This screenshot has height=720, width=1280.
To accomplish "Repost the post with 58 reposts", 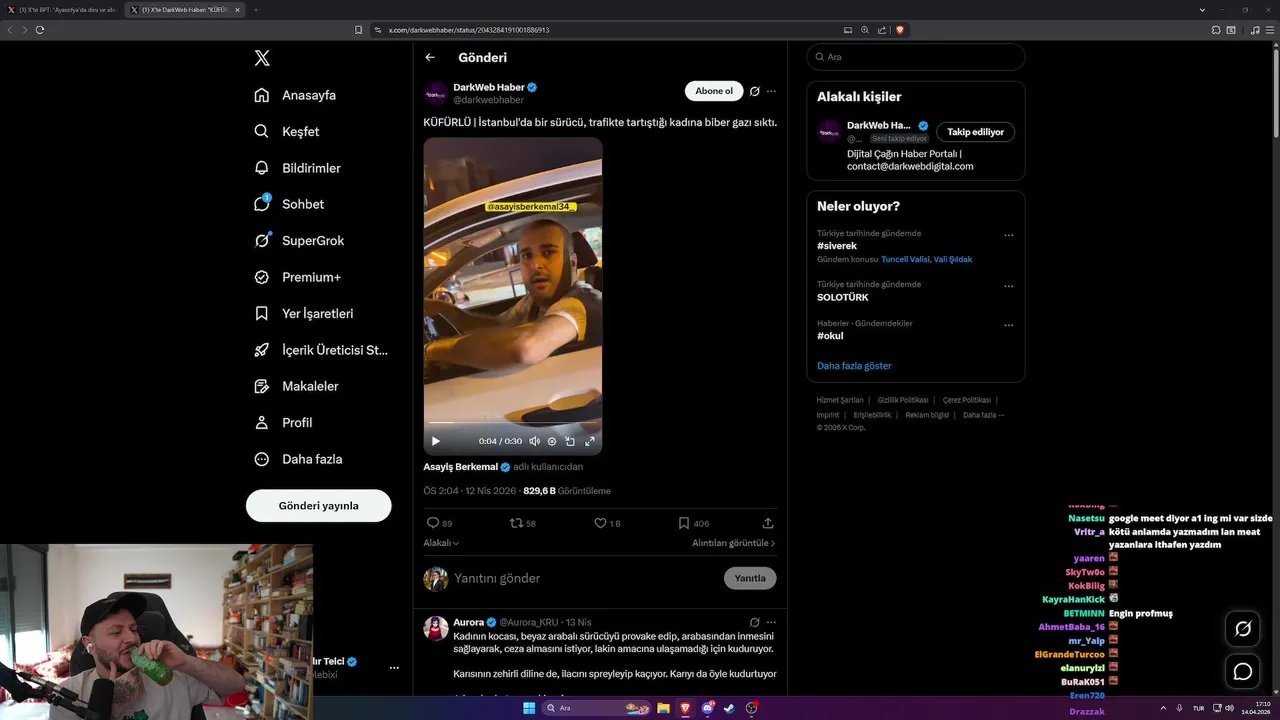I will pyautogui.click(x=523, y=523).
